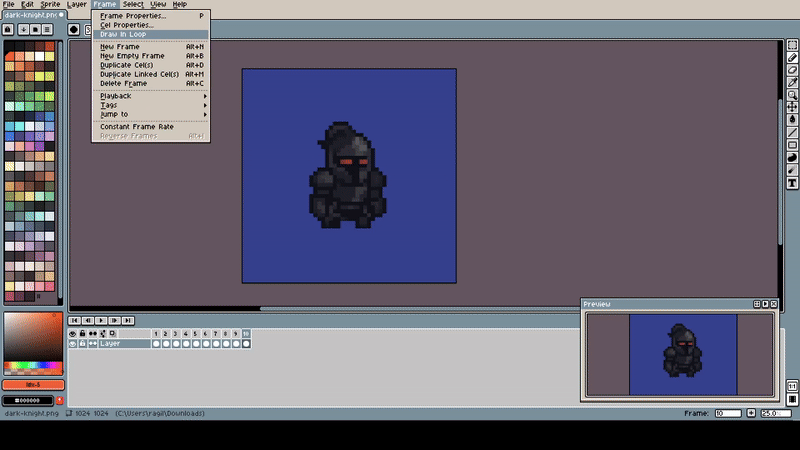
Task: Toggle visibility of all layers header eye
Action: [x=72, y=334]
